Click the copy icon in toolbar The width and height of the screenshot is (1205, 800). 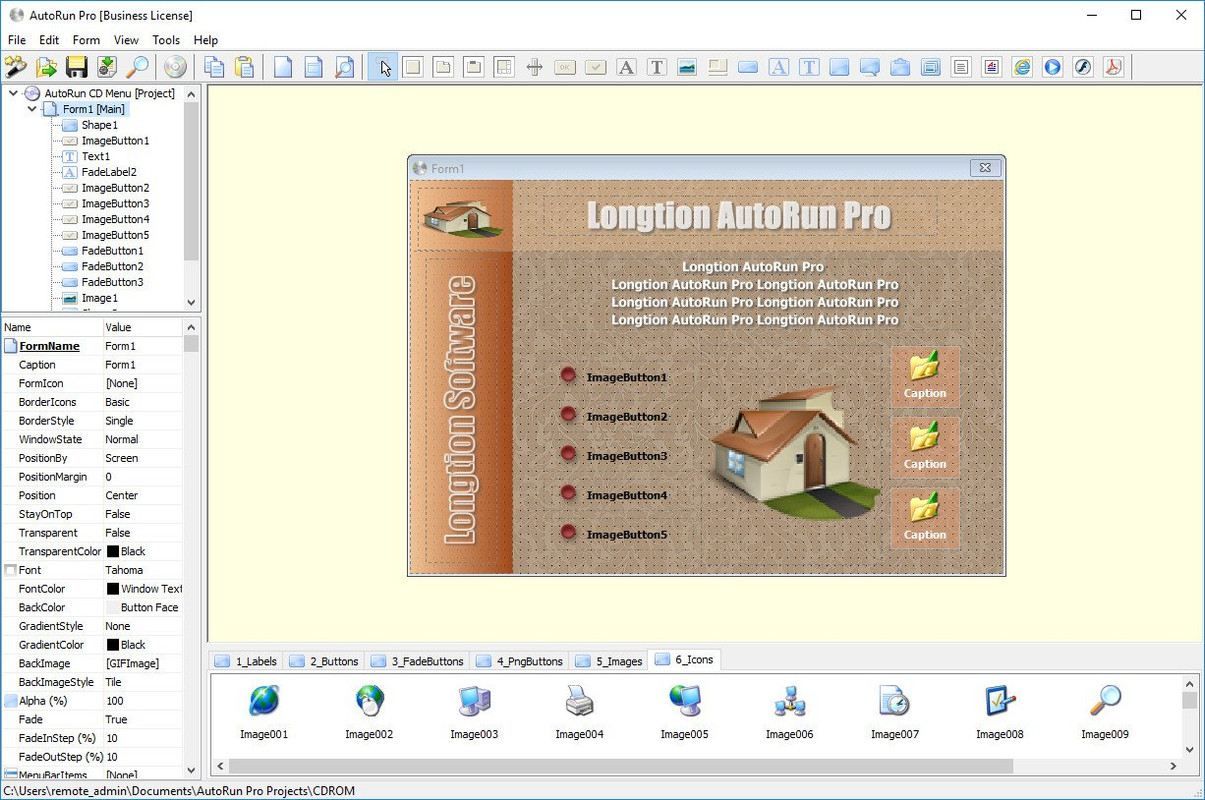214,67
